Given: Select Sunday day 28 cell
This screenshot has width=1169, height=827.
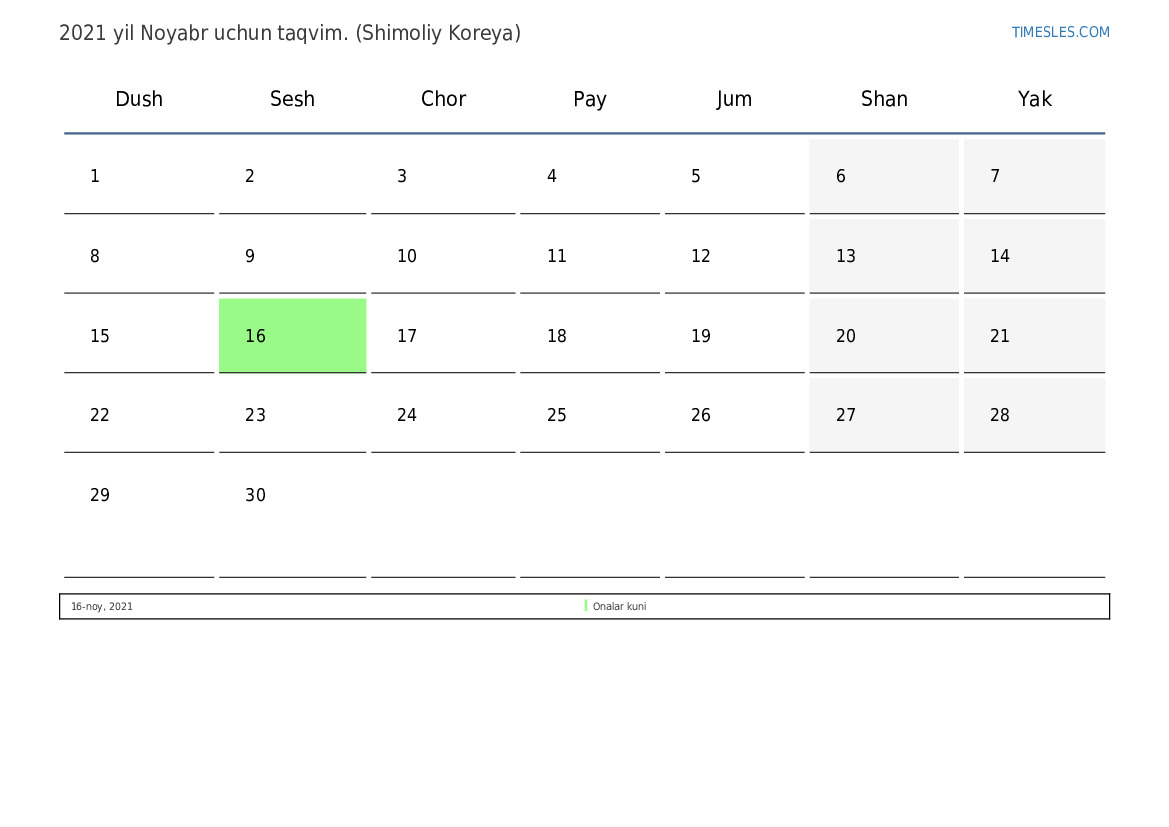Looking at the screenshot, I should pos(1035,415).
